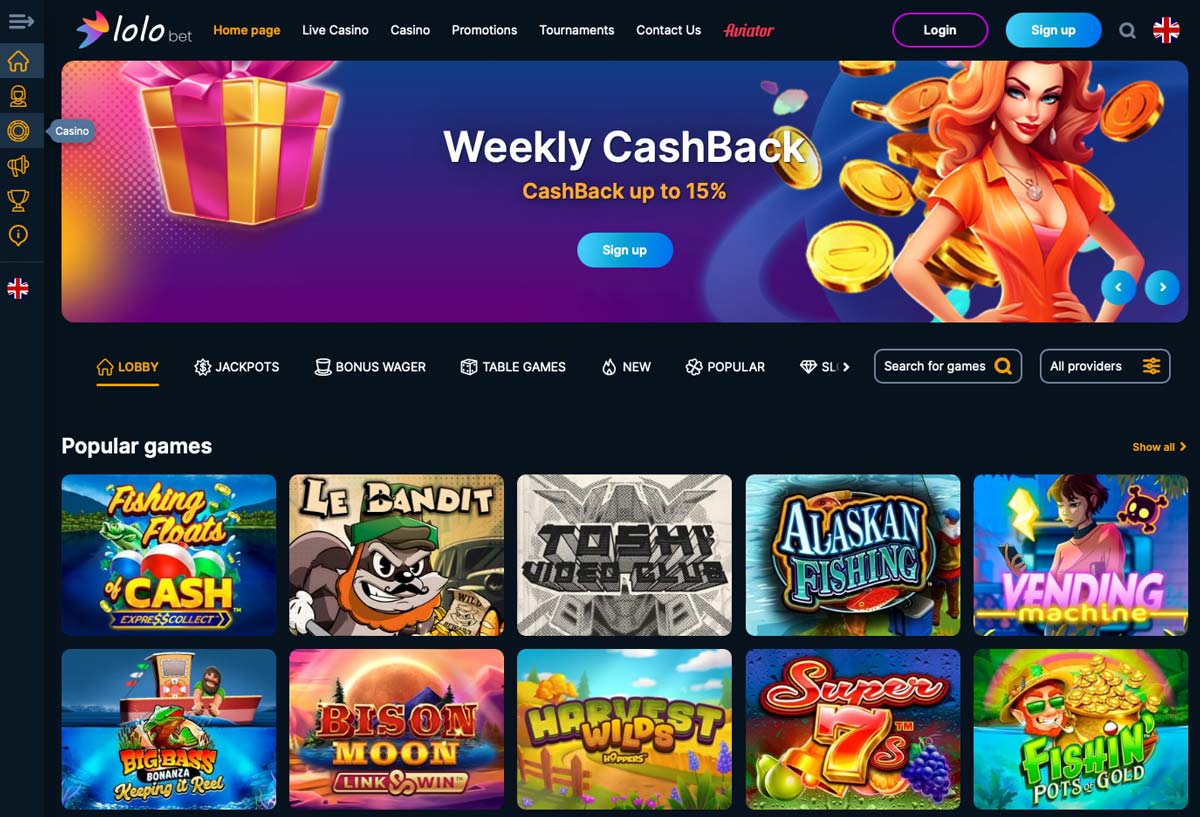Expand the sidebar hamburger menu
Image resolution: width=1200 pixels, height=817 pixels.
21,21
